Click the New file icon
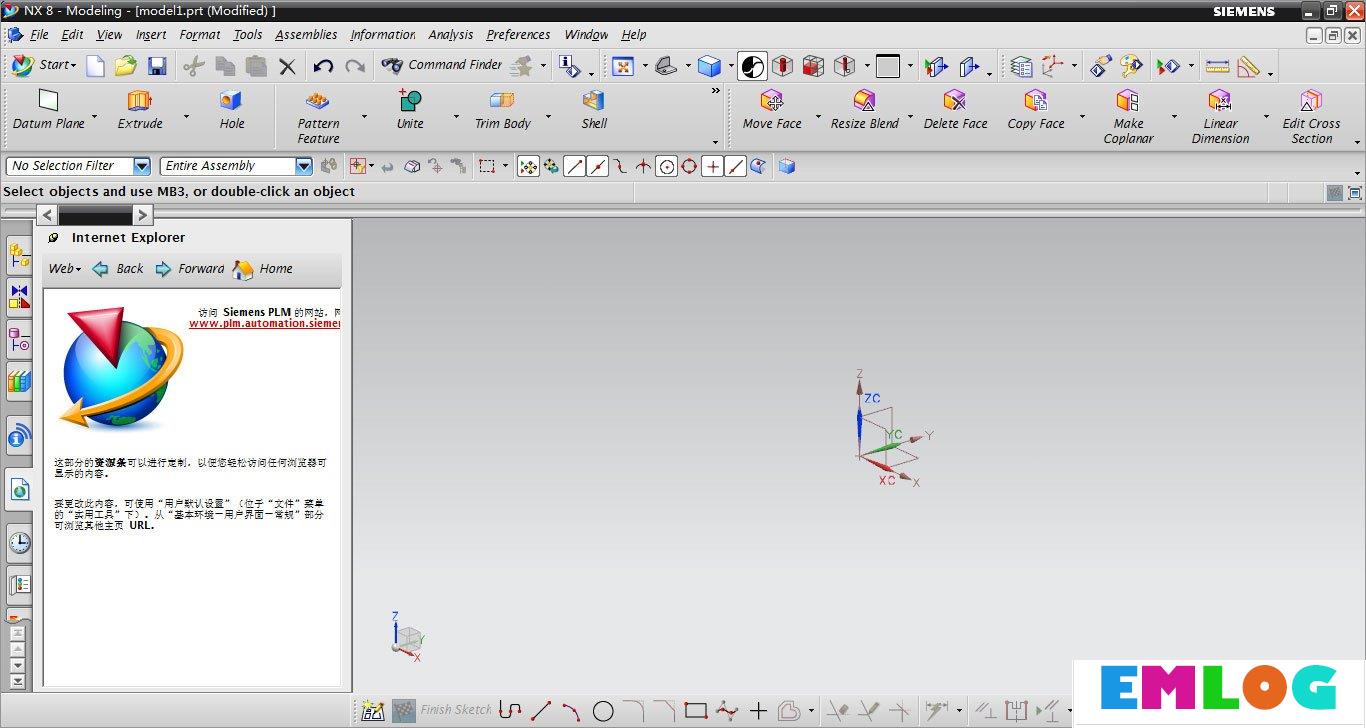Screen dimensions: 1366x728 tap(95, 66)
